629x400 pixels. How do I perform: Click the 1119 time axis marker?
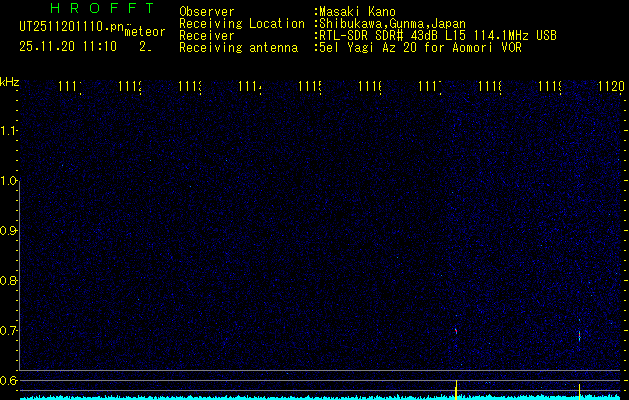550,86
